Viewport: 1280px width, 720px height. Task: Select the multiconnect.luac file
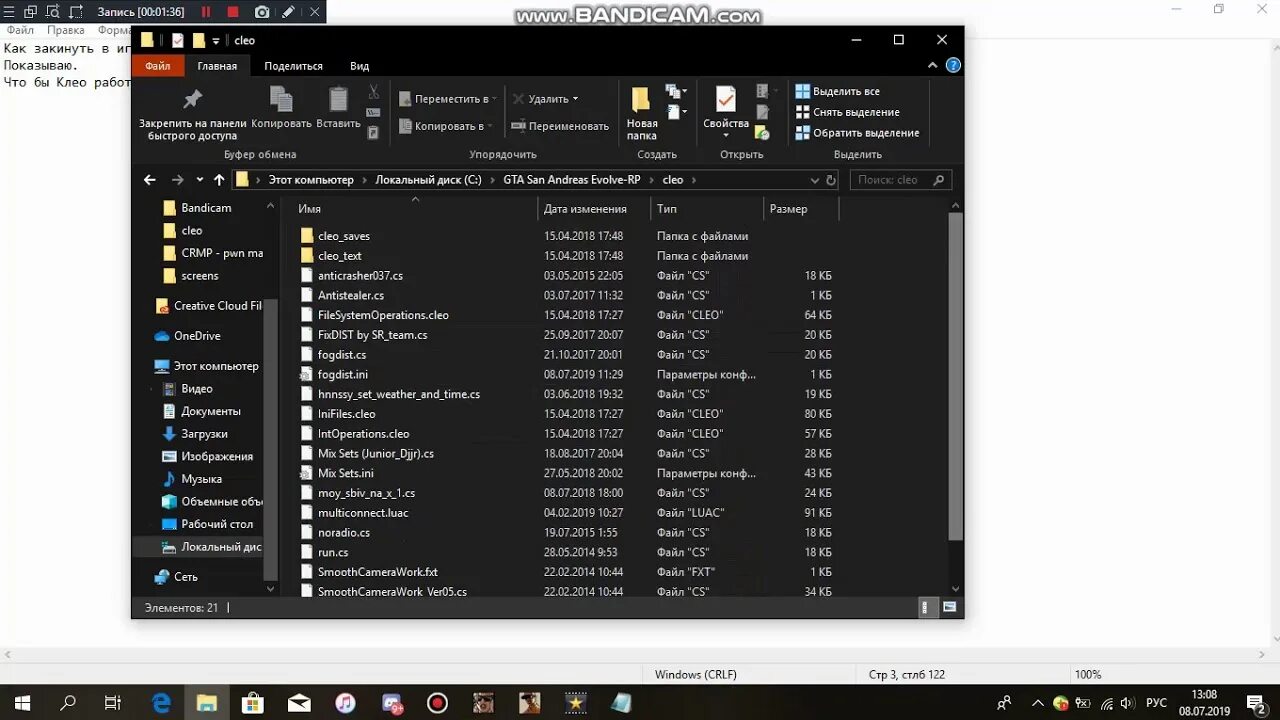pyautogui.click(x=363, y=513)
